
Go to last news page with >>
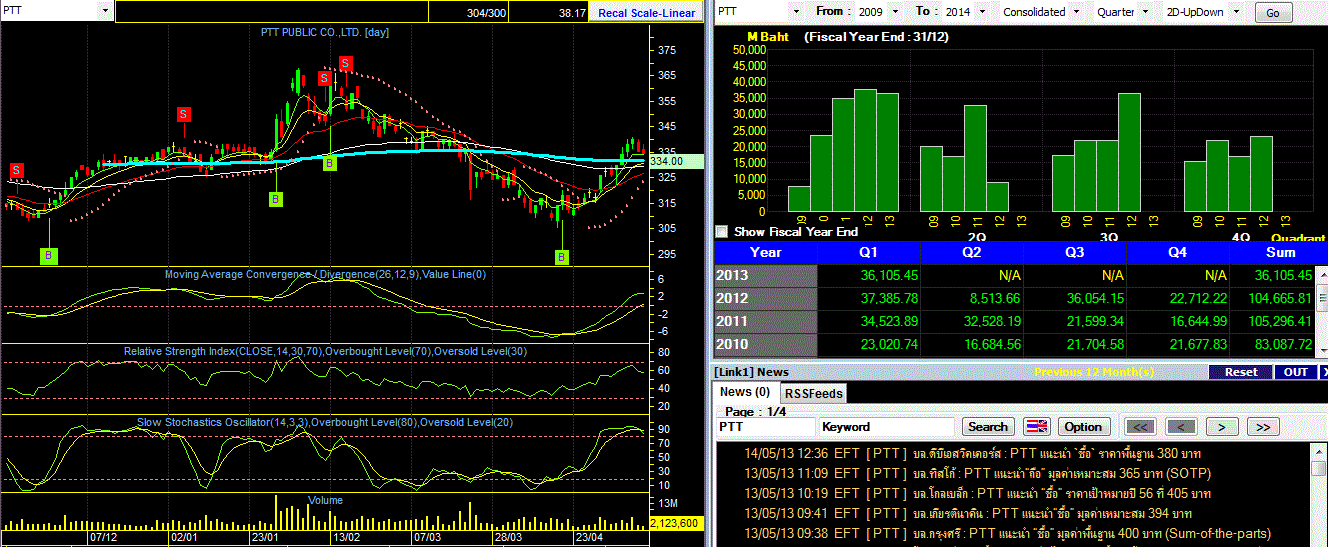click(1263, 427)
